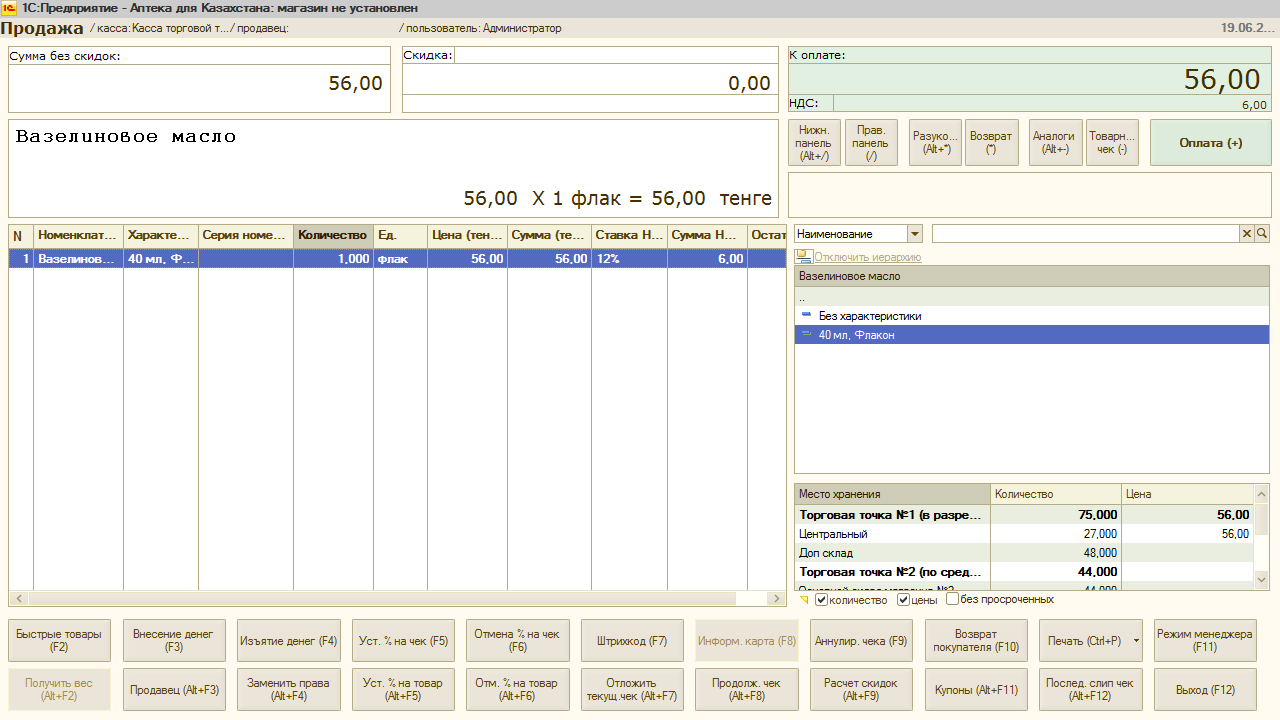Screen dimensions: 1280x720
Task: Click the 1C application icon in title bar
Action: [9, 8]
